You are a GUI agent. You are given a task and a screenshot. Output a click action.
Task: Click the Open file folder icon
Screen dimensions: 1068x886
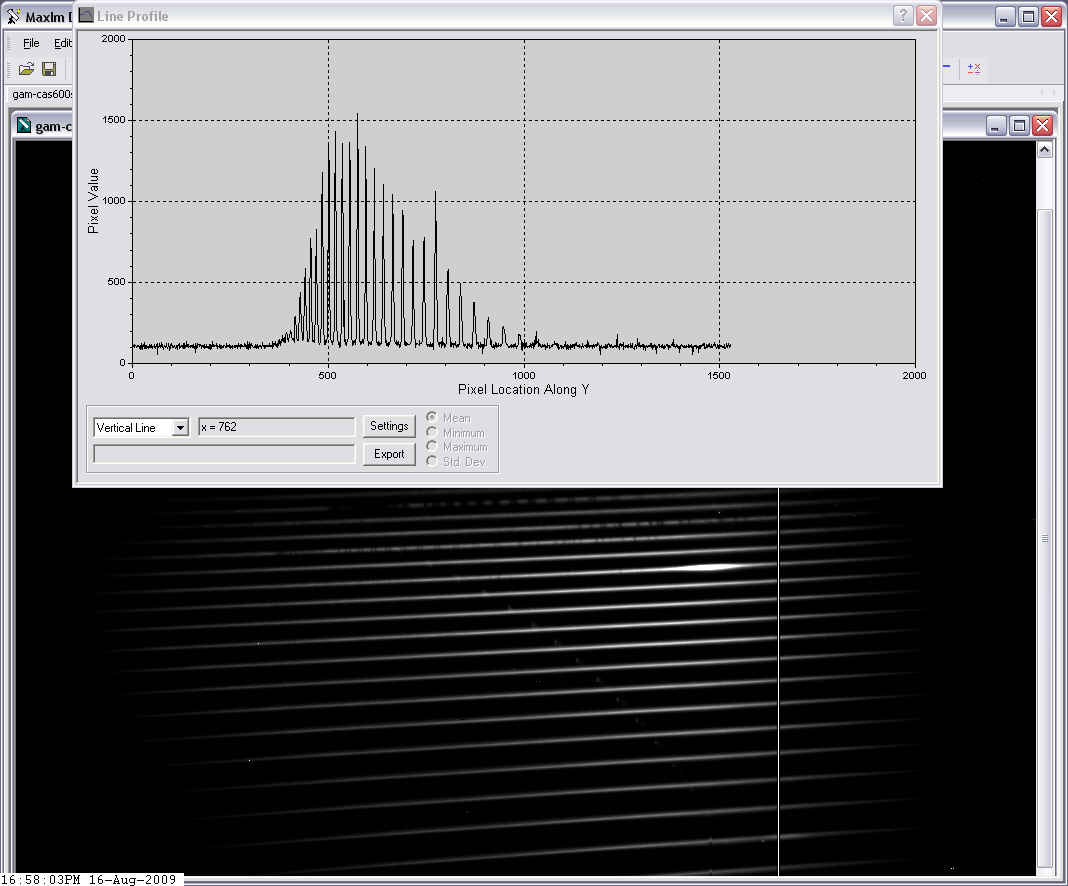click(26, 69)
